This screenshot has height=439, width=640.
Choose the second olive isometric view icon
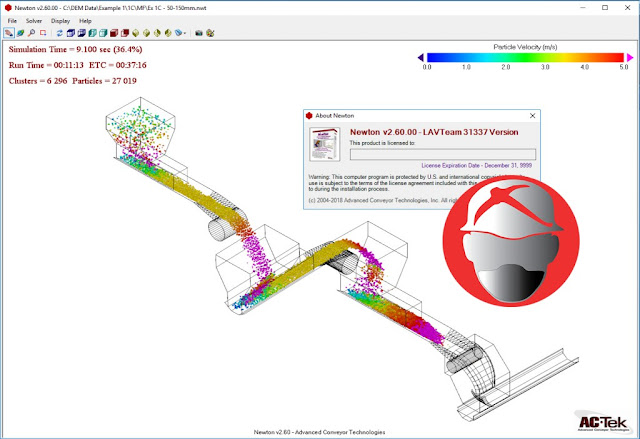[x=147, y=33]
